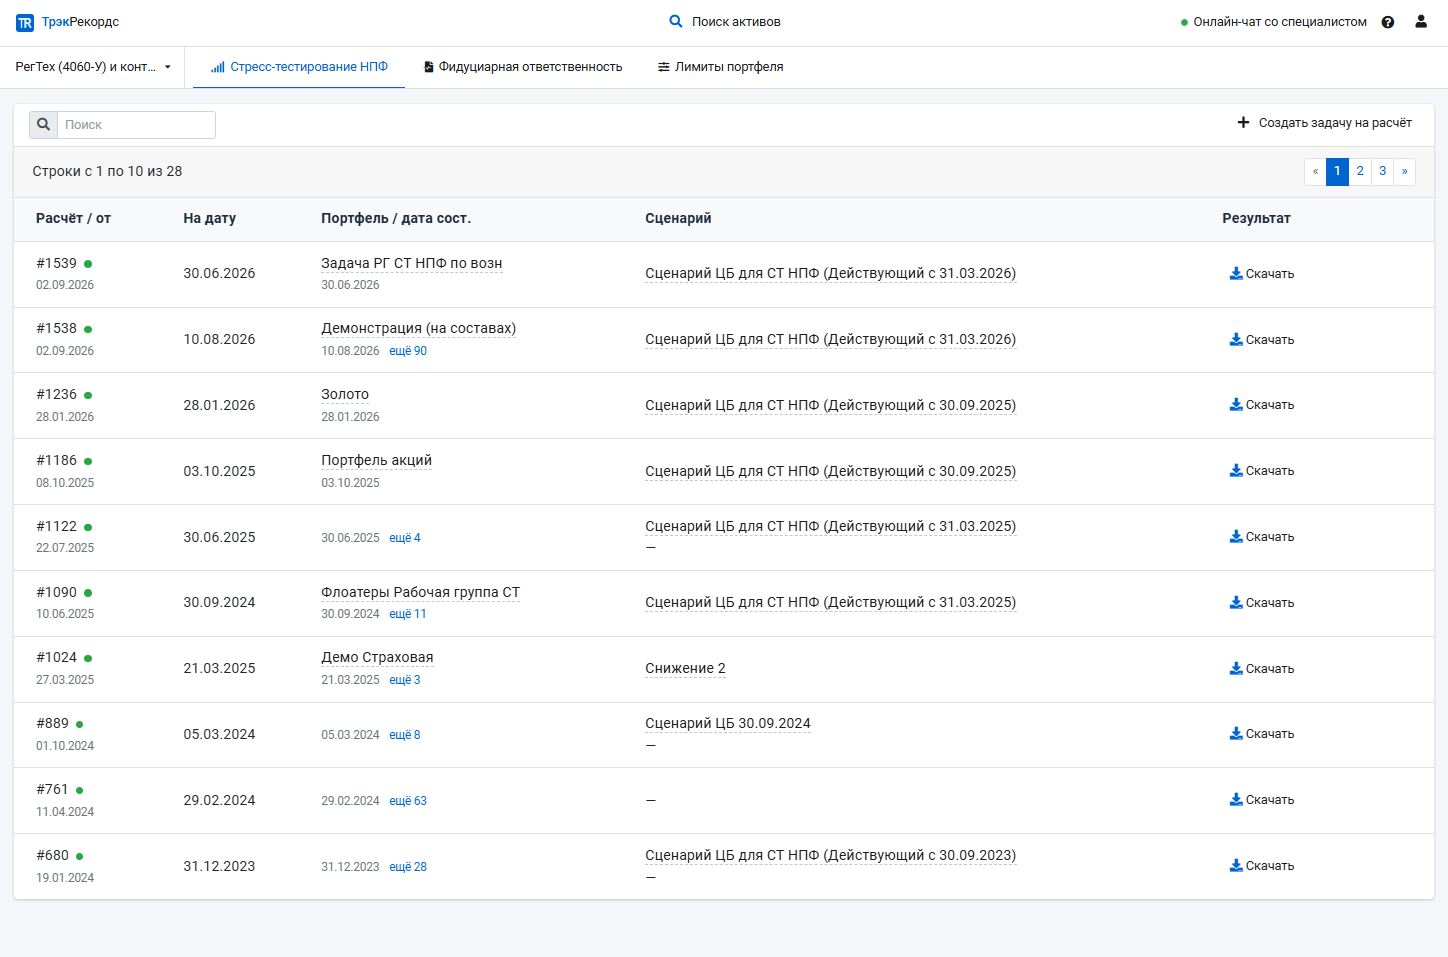Click the download icon for calculation #1186
Viewport: 1448px width, 957px height.
1236,470
